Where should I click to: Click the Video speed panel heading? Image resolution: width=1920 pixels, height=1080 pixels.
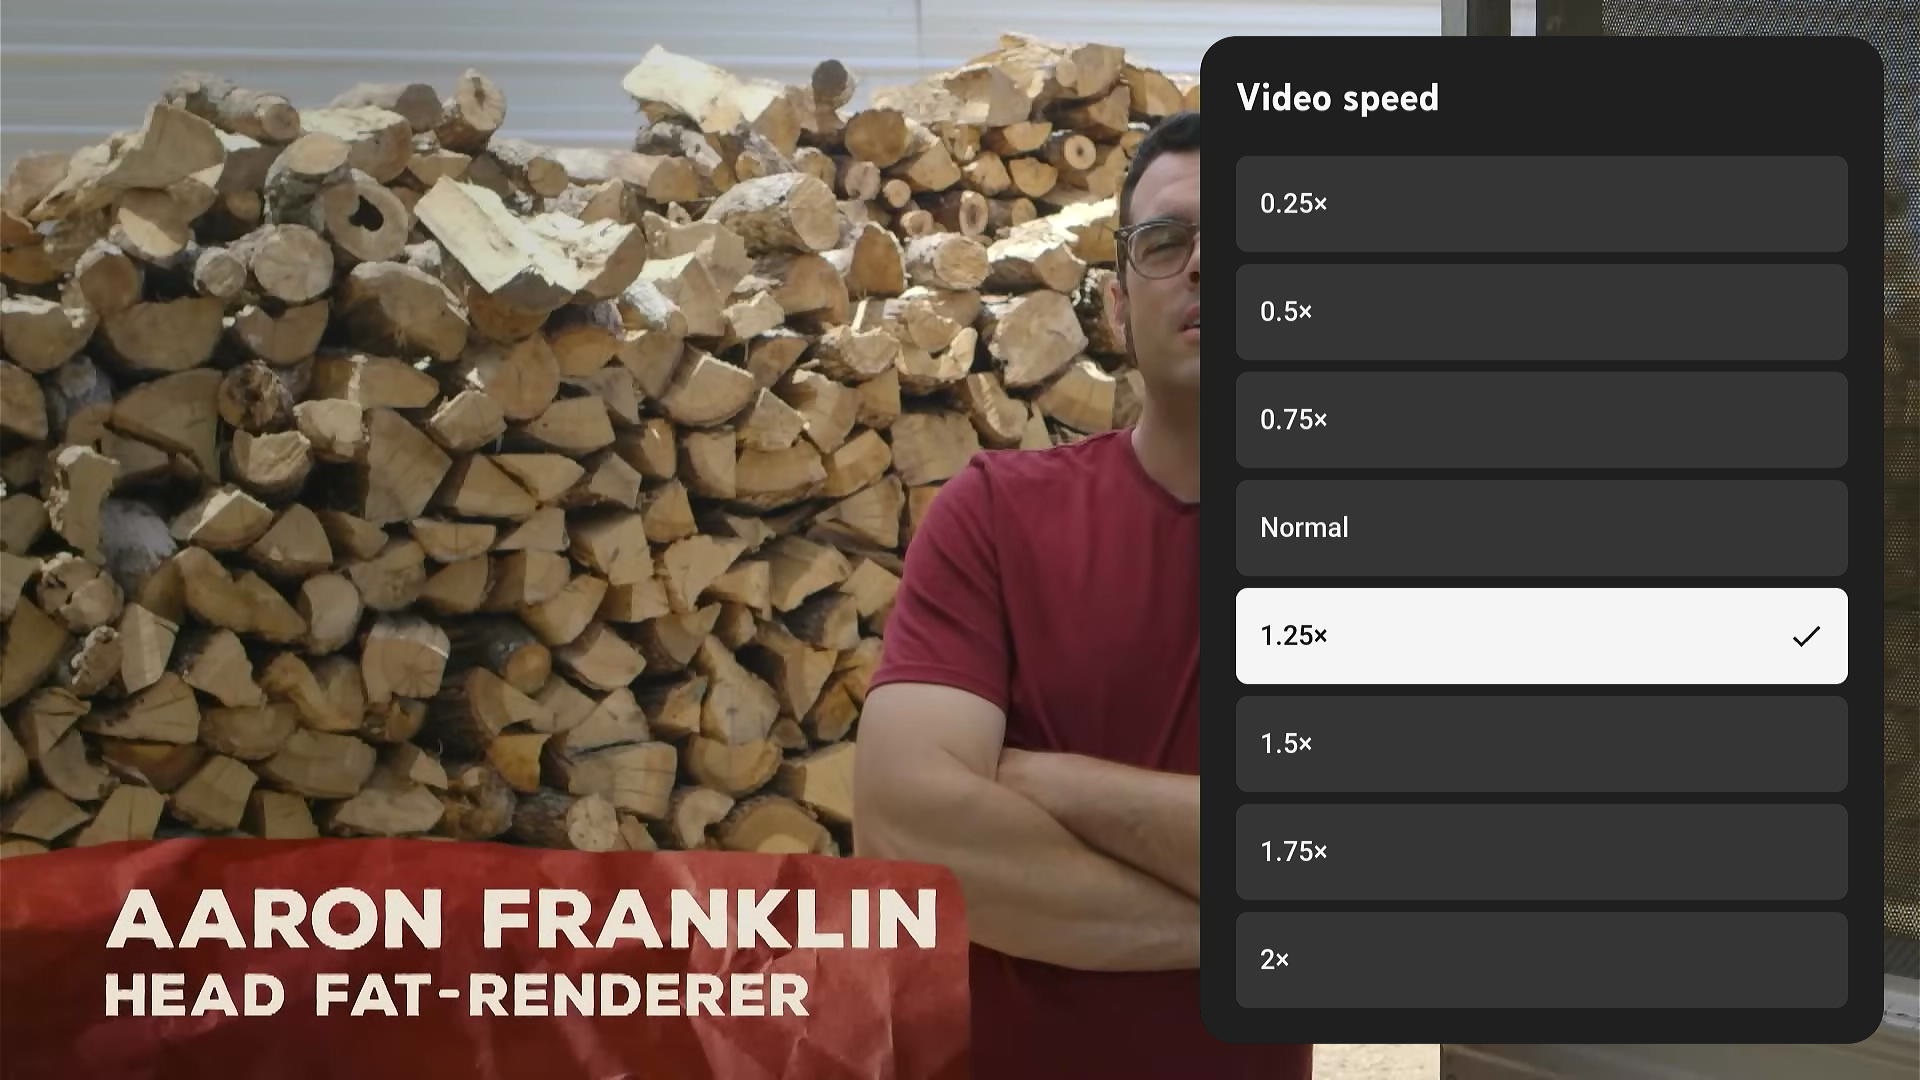click(1338, 97)
